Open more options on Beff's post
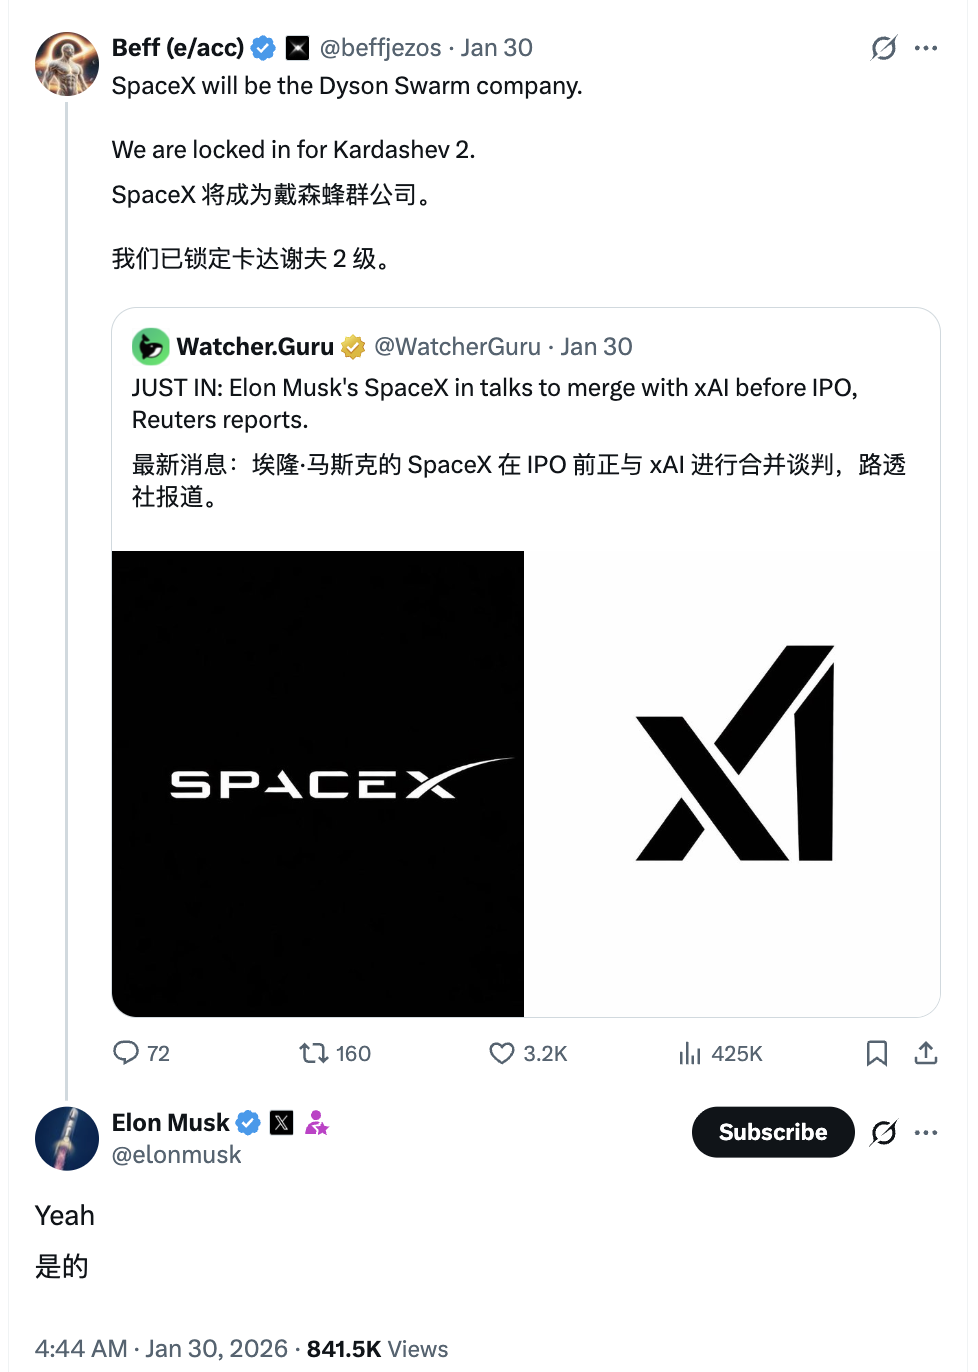Viewport: 978px width, 1372px height. point(927,48)
